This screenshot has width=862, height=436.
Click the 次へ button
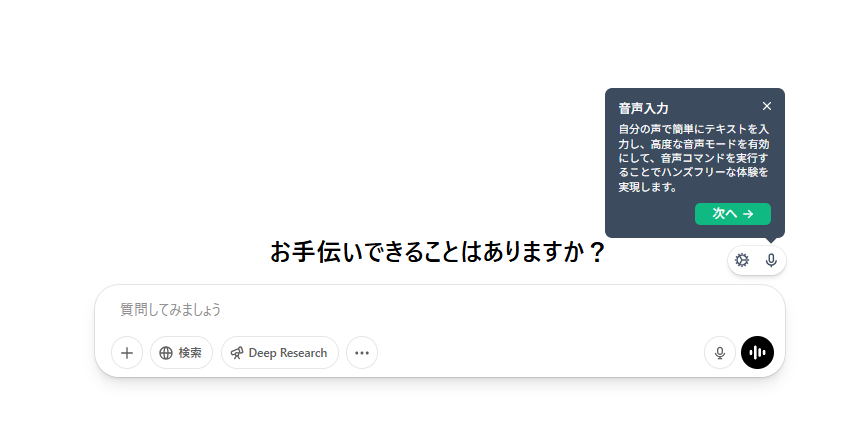[733, 214]
